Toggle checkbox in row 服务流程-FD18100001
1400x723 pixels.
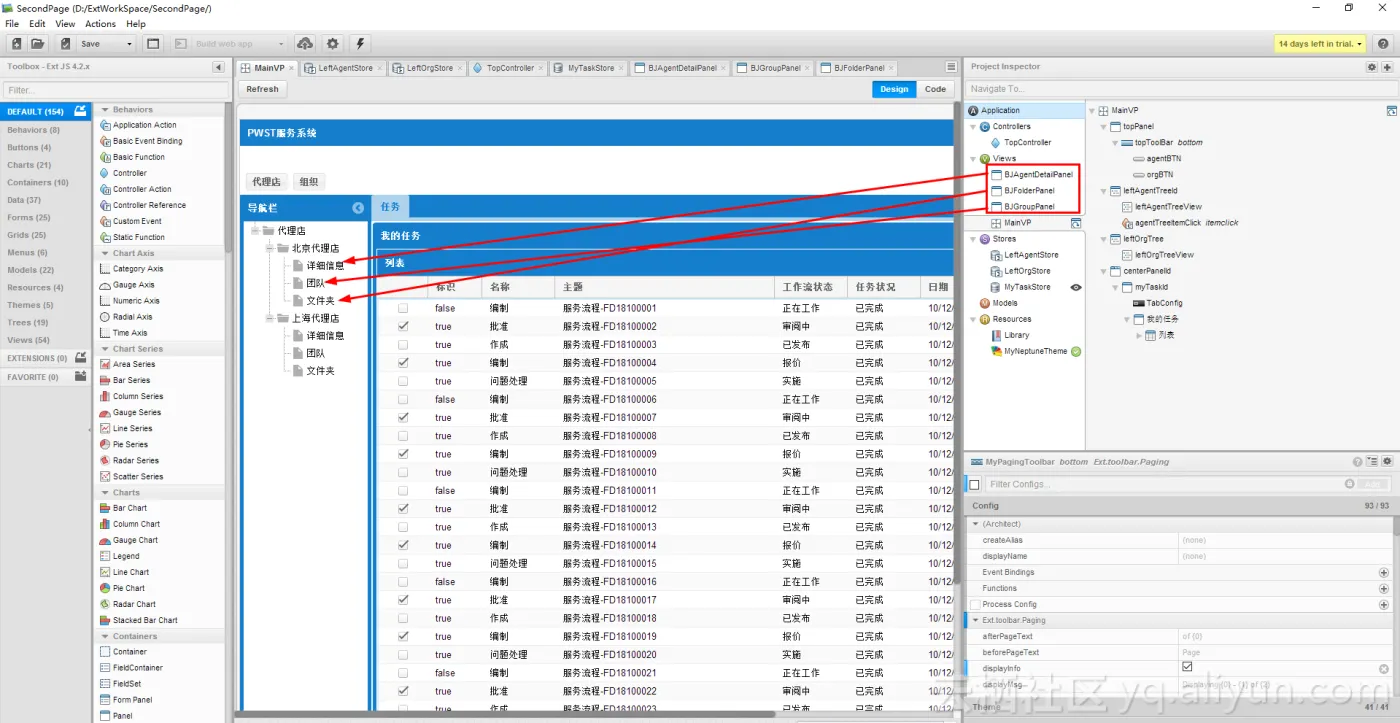tap(403, 308)
